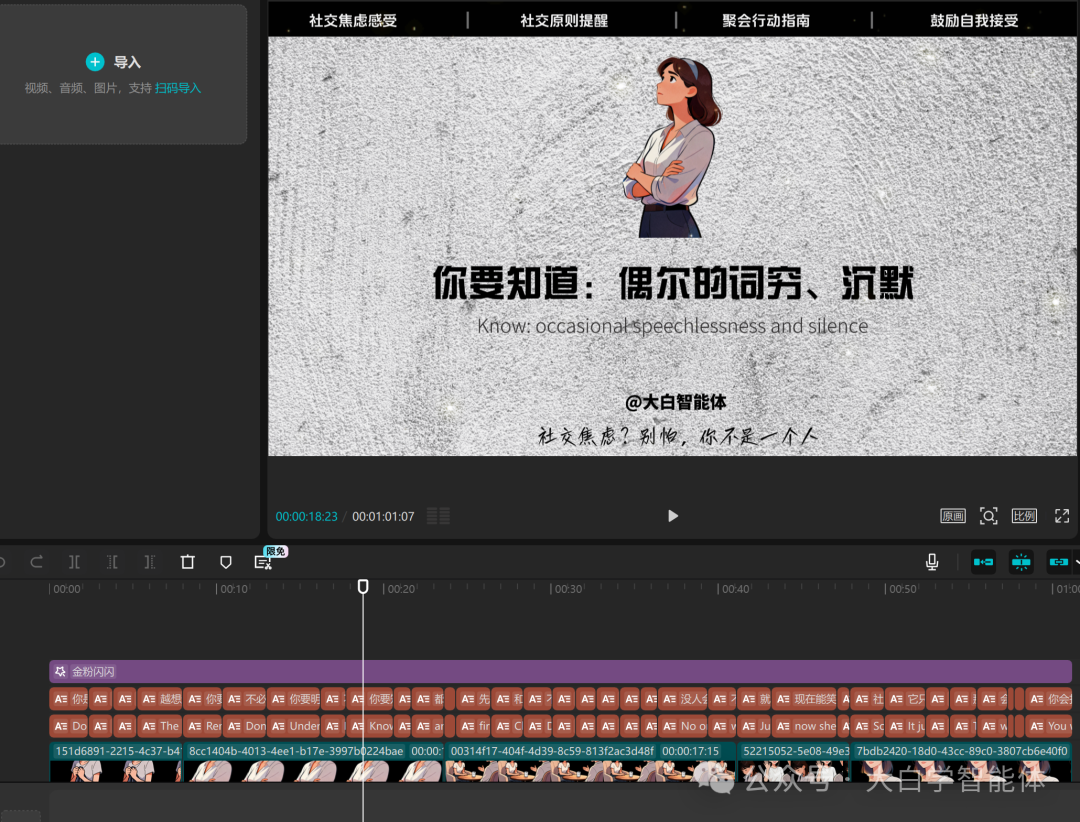Jump to 00:10 on timeline ruler

233,589
